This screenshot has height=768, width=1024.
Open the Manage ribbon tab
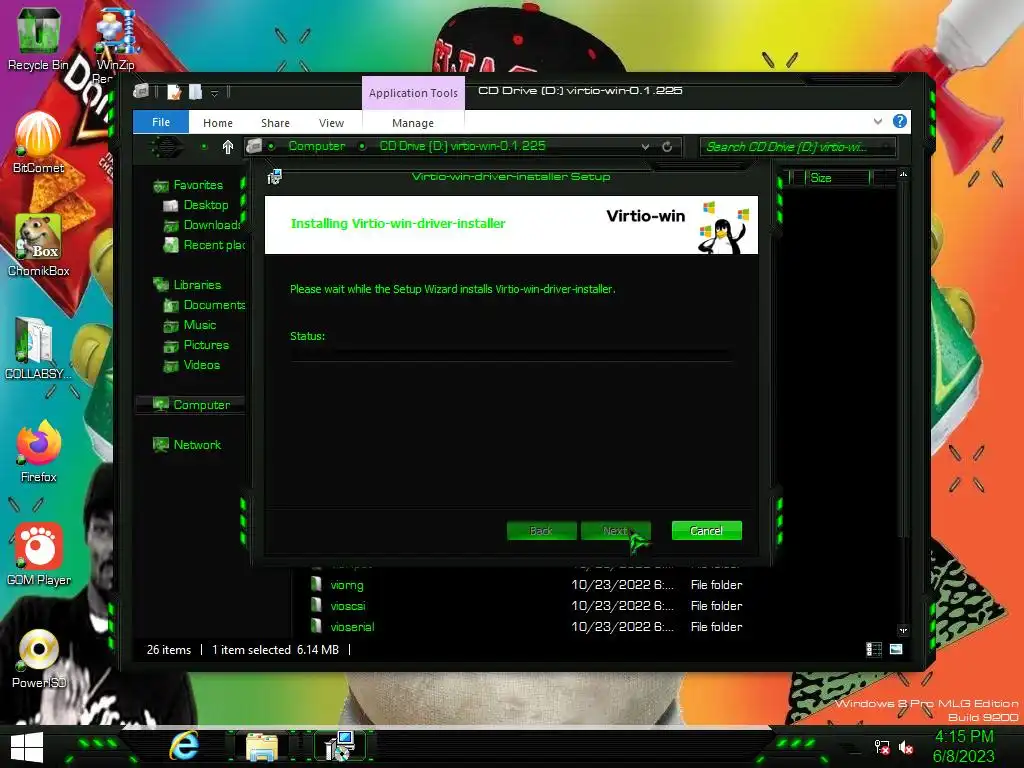click(413, 123)
